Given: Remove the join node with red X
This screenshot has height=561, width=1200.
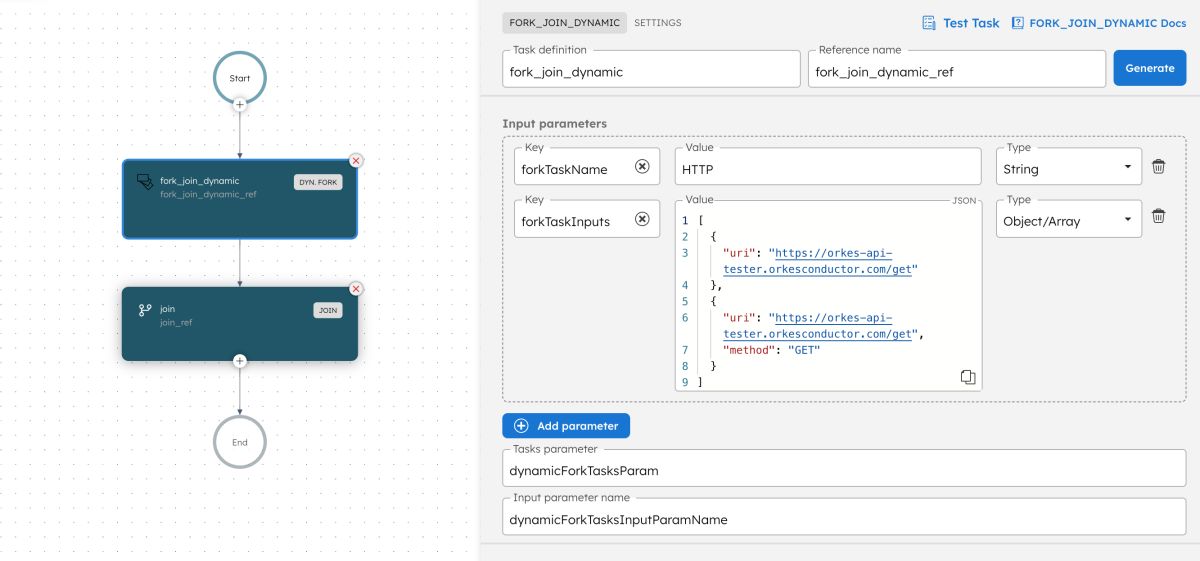Looking at the screenshot, I should (356, 288).
